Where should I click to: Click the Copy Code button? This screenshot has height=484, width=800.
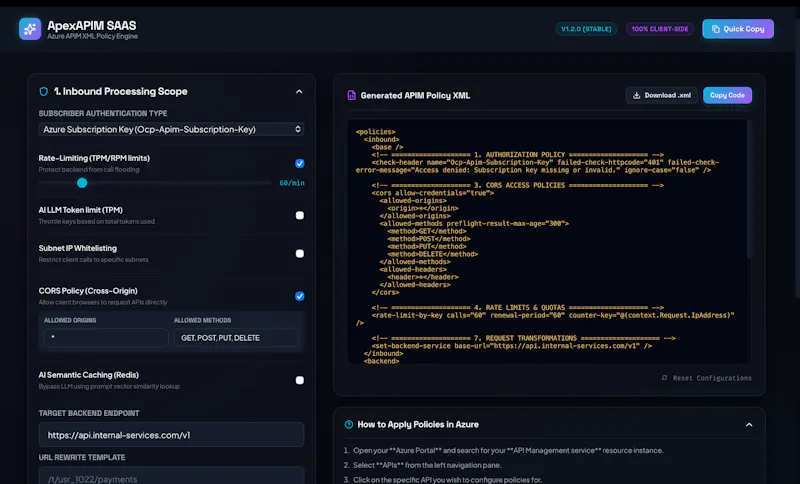pos(727,95)
